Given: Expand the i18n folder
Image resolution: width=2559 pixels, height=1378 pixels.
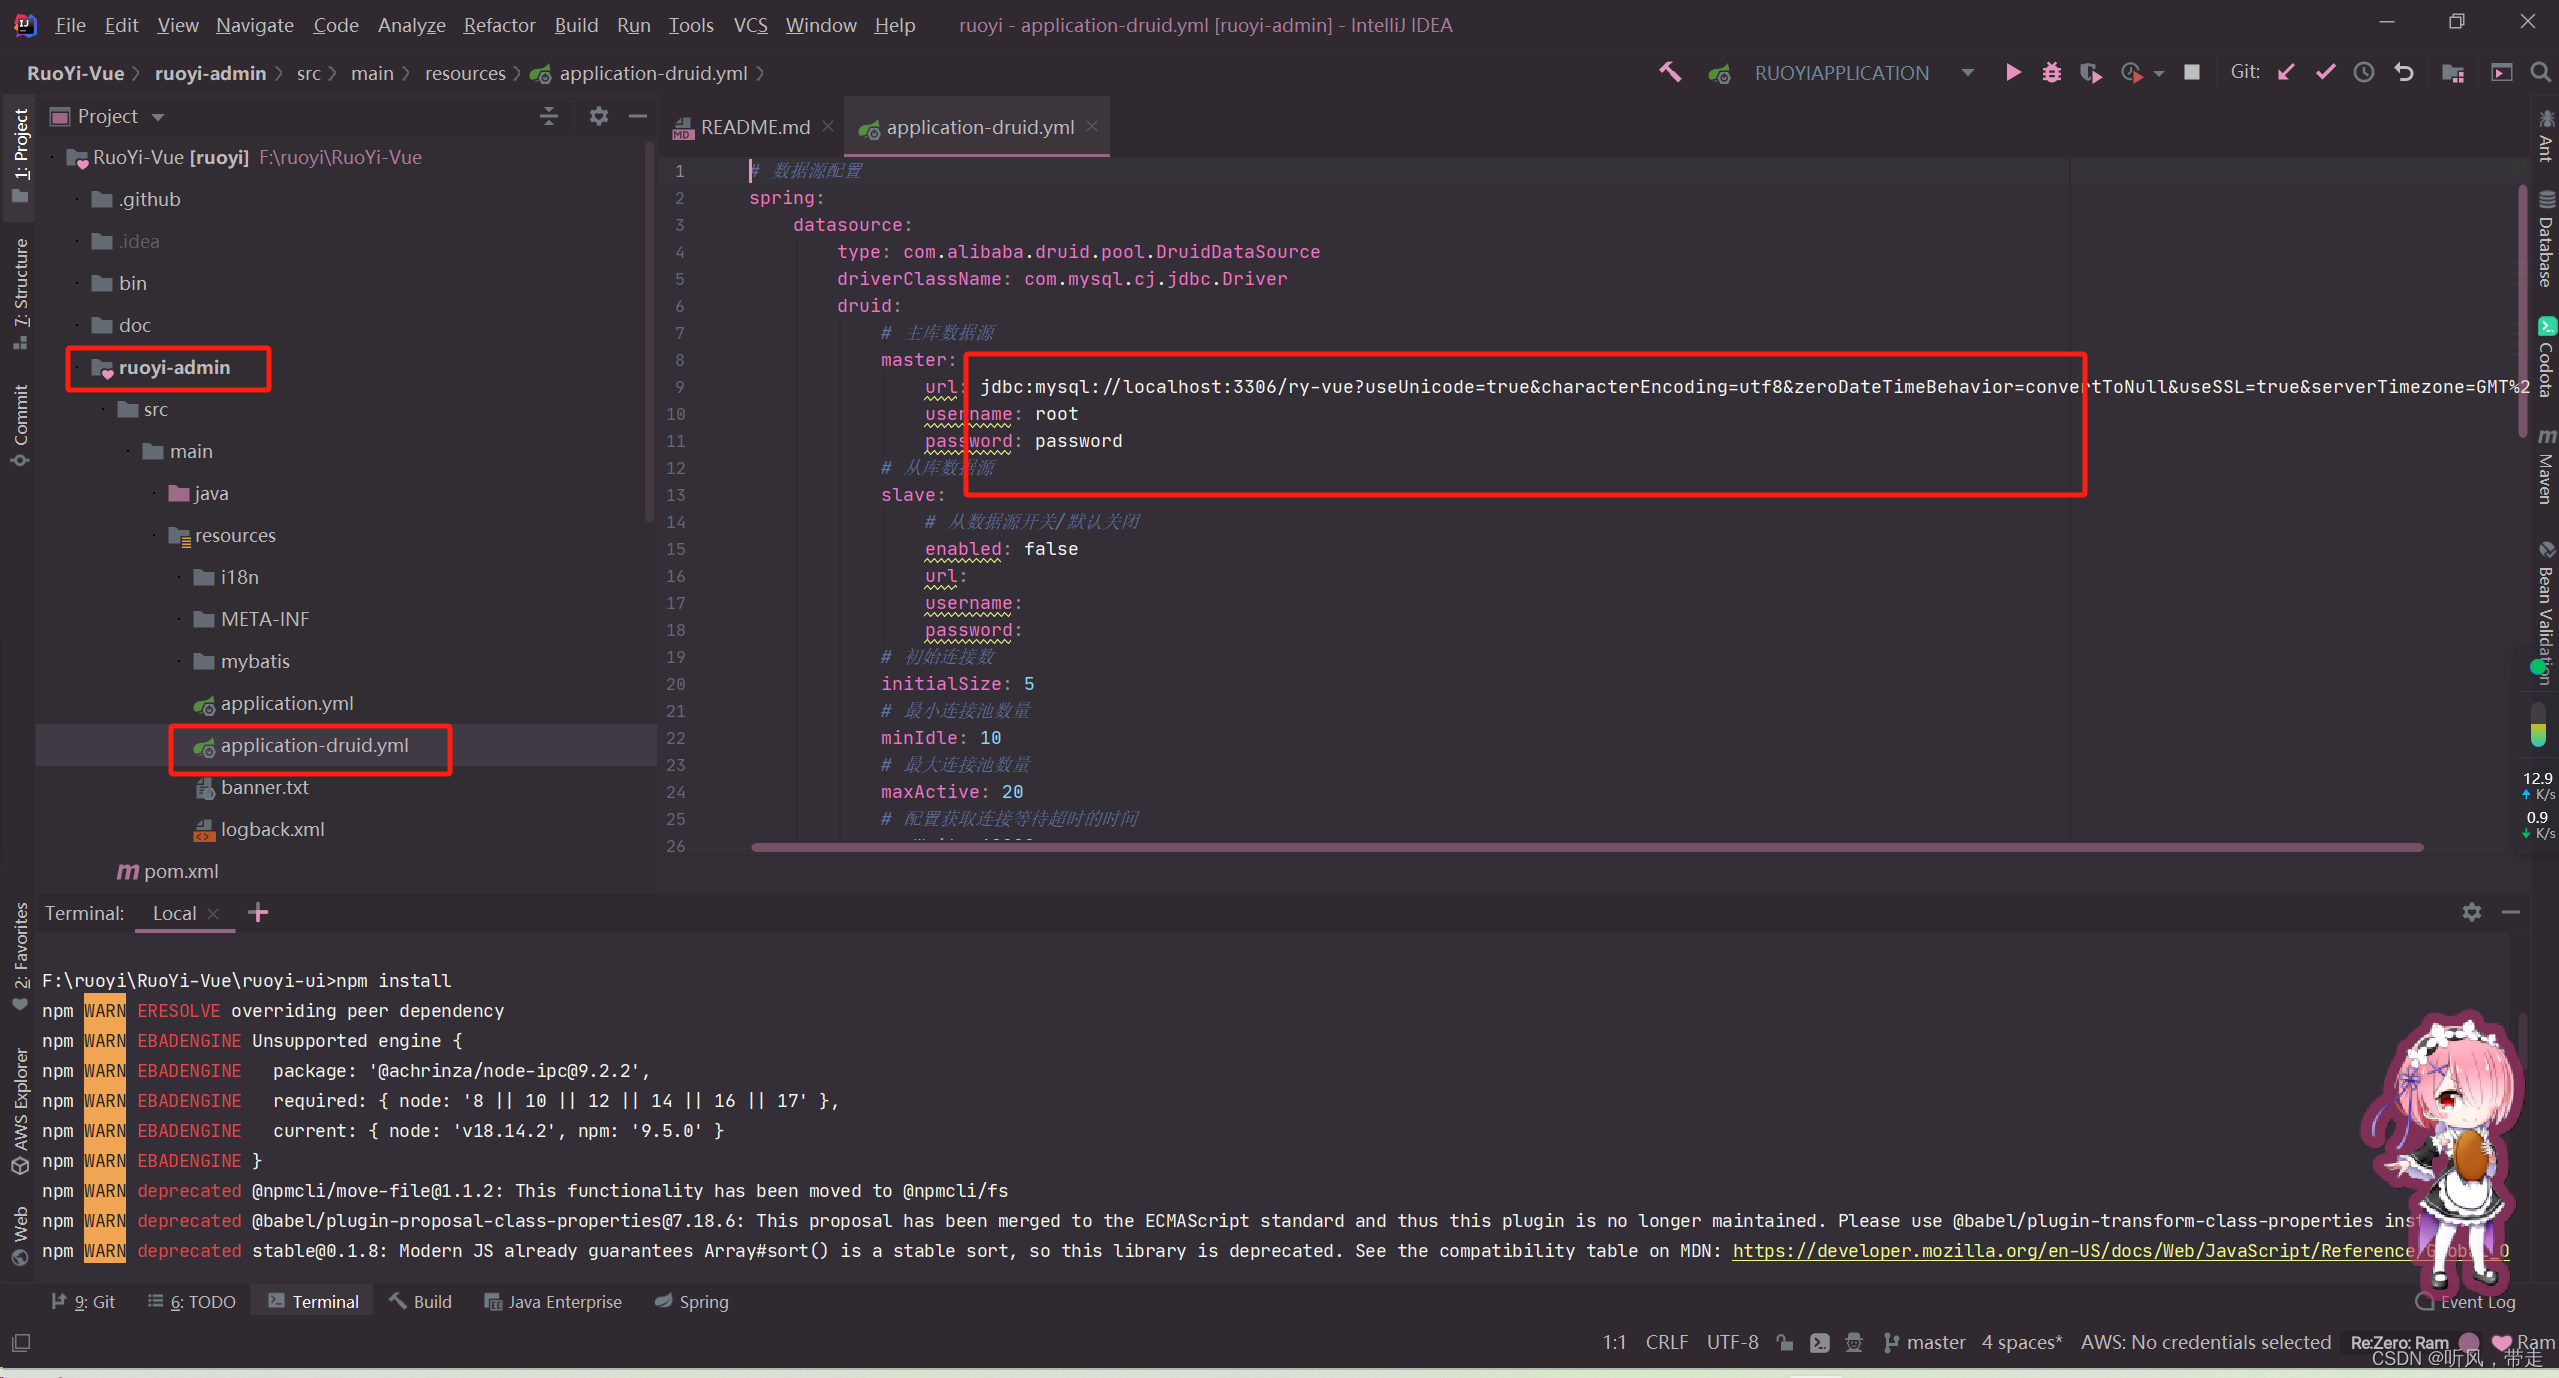Looking at the screenshot, I should coord(180,577).
